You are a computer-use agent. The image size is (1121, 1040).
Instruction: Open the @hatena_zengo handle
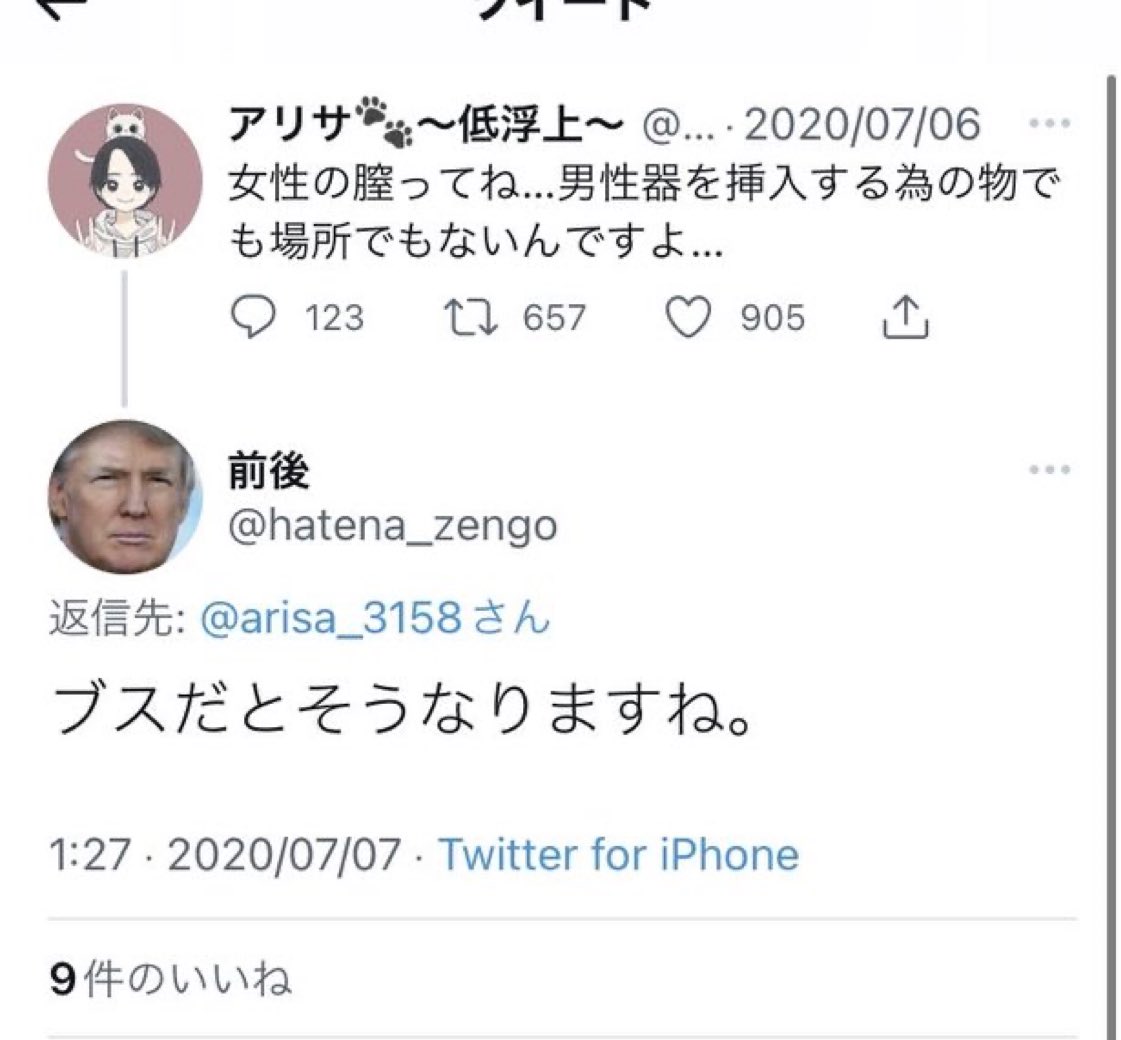393,524
